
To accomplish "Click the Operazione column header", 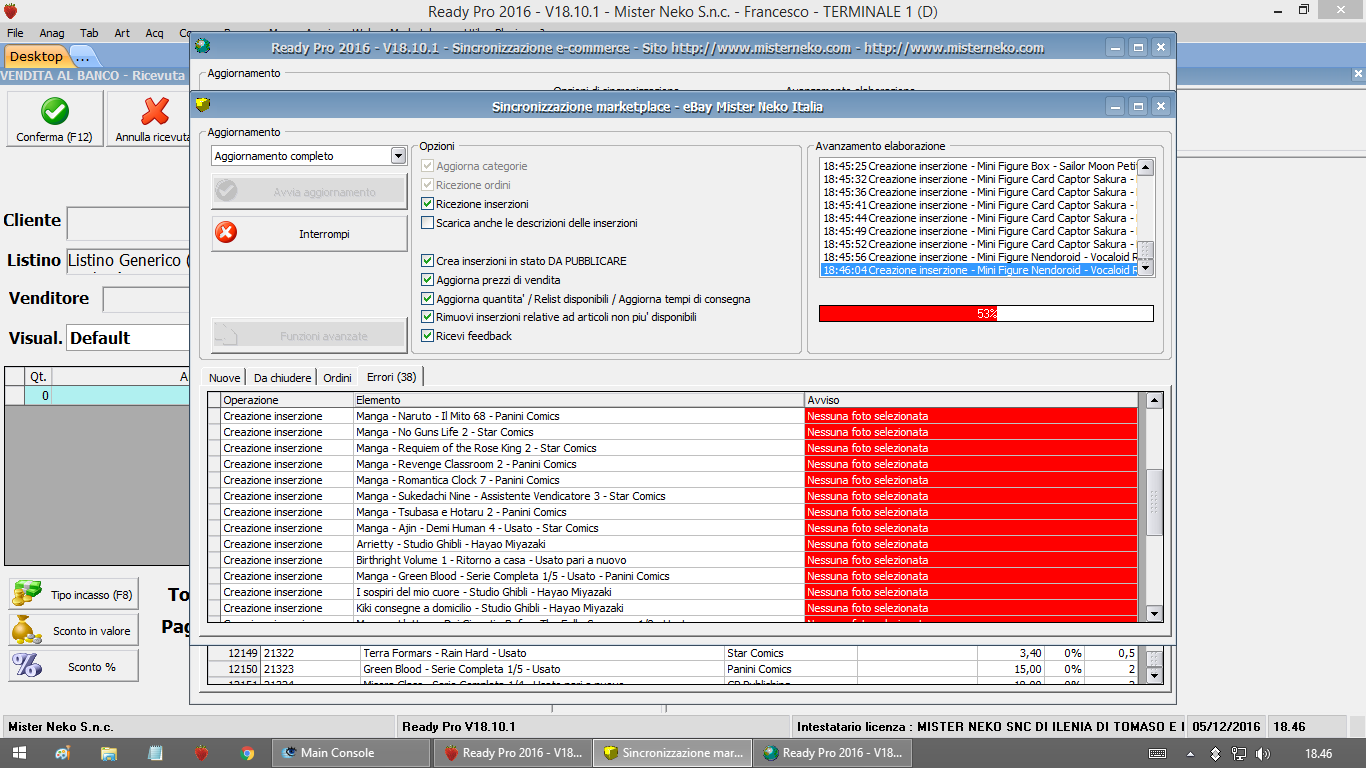I will pyautogui.click(x=287, y=400).
